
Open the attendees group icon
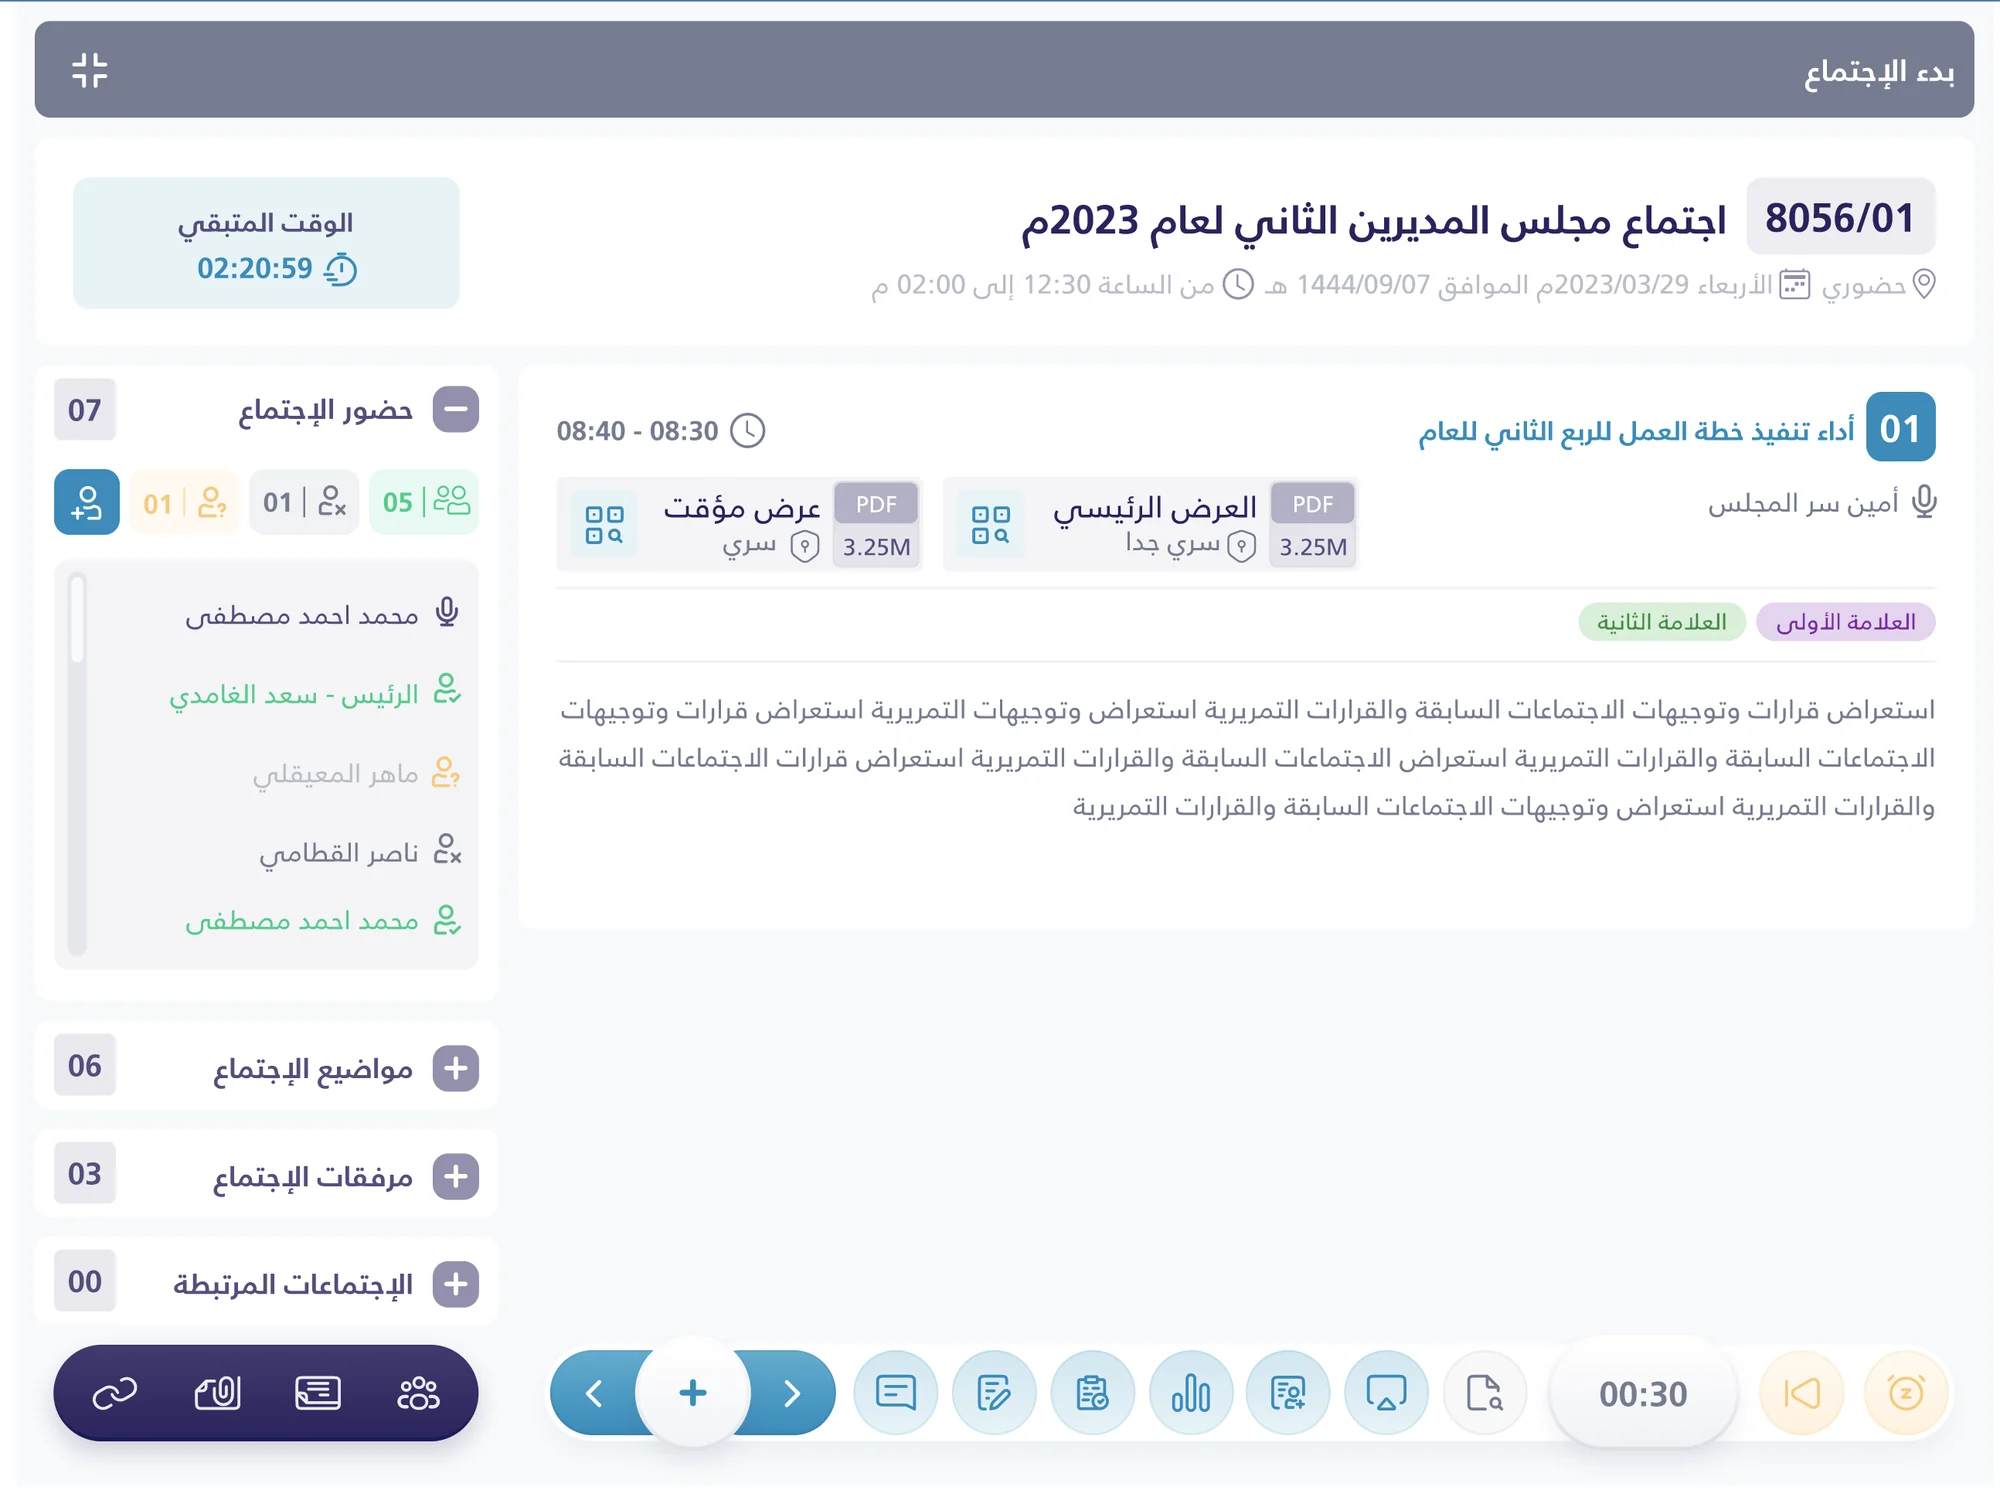click(418, 1393)
